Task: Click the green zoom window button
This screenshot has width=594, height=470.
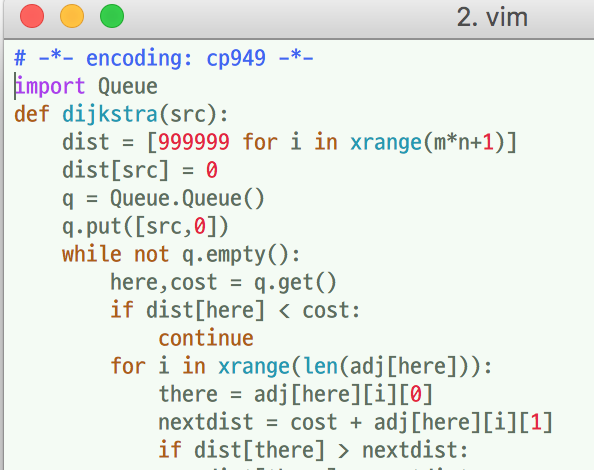Action: [x=112, y=16]
